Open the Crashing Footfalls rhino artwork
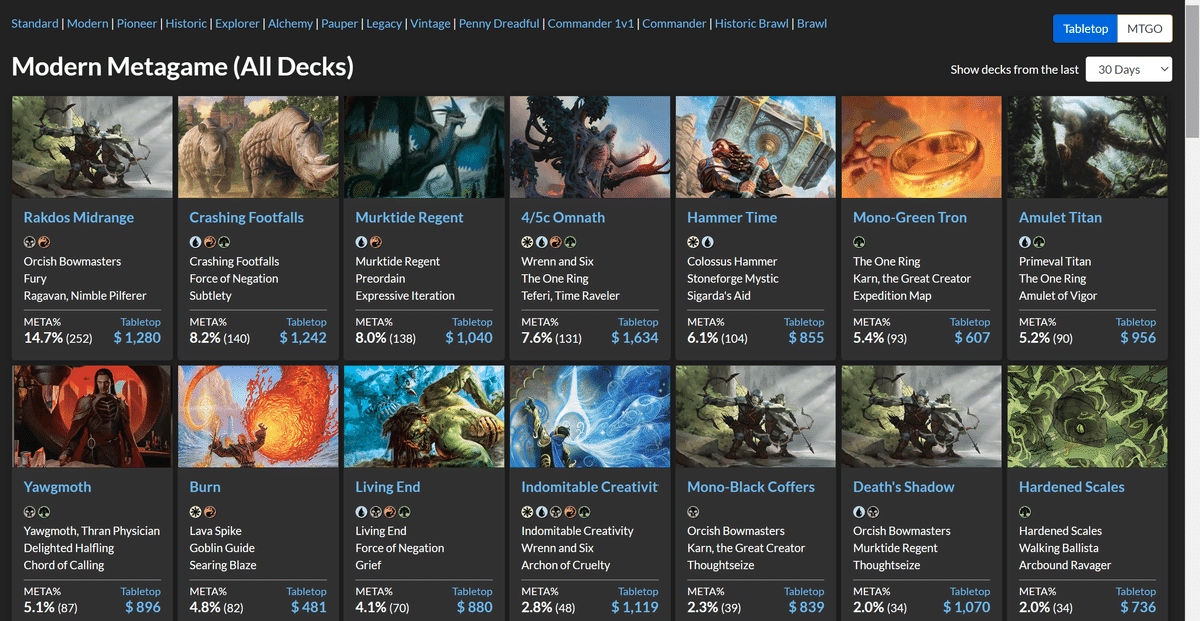 coord(258,147)
